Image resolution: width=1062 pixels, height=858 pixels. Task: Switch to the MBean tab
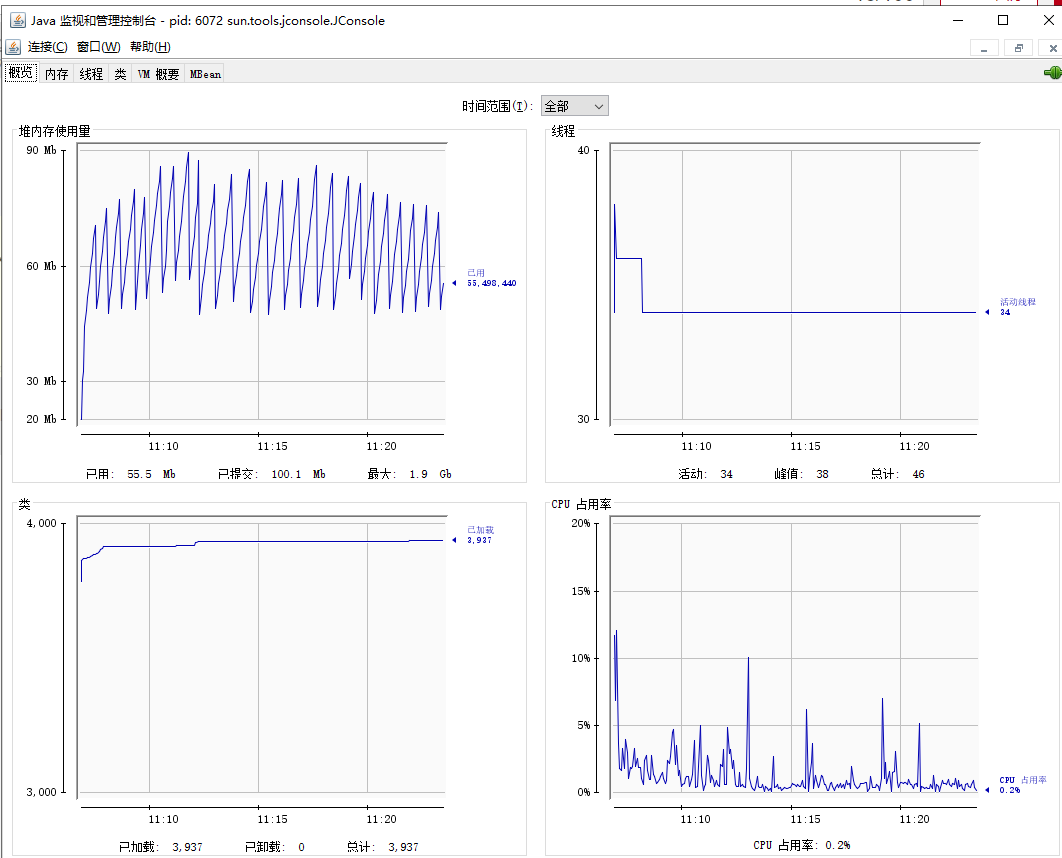[x=205, y=74]
